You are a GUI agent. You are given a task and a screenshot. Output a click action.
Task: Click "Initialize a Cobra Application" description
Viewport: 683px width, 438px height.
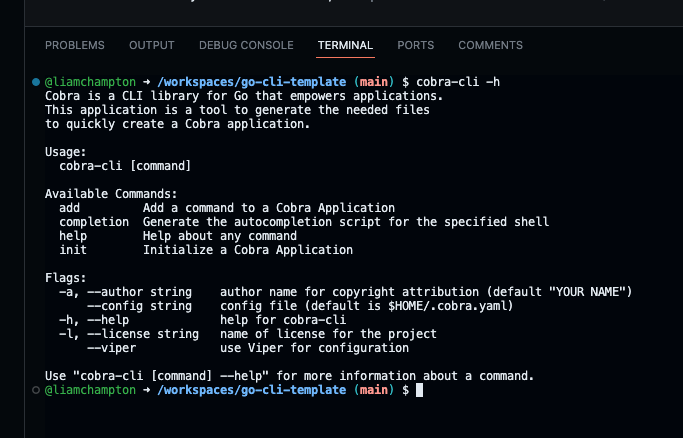248,250
